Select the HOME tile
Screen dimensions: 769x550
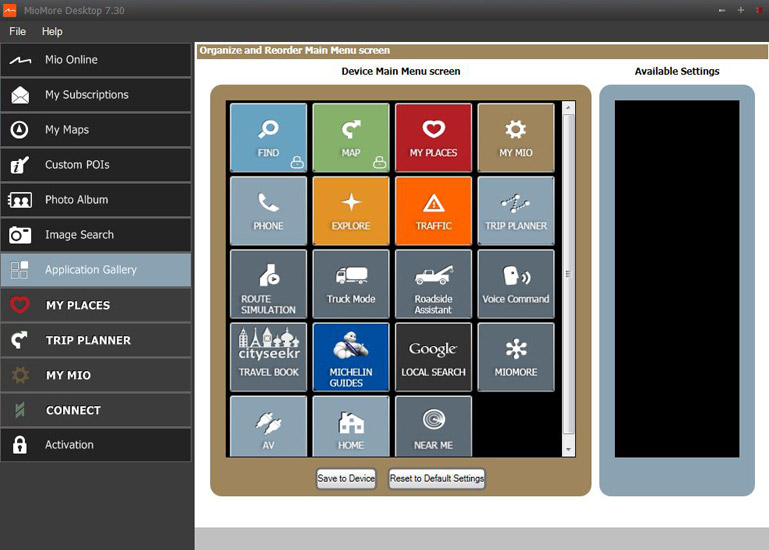pos(351,426)
